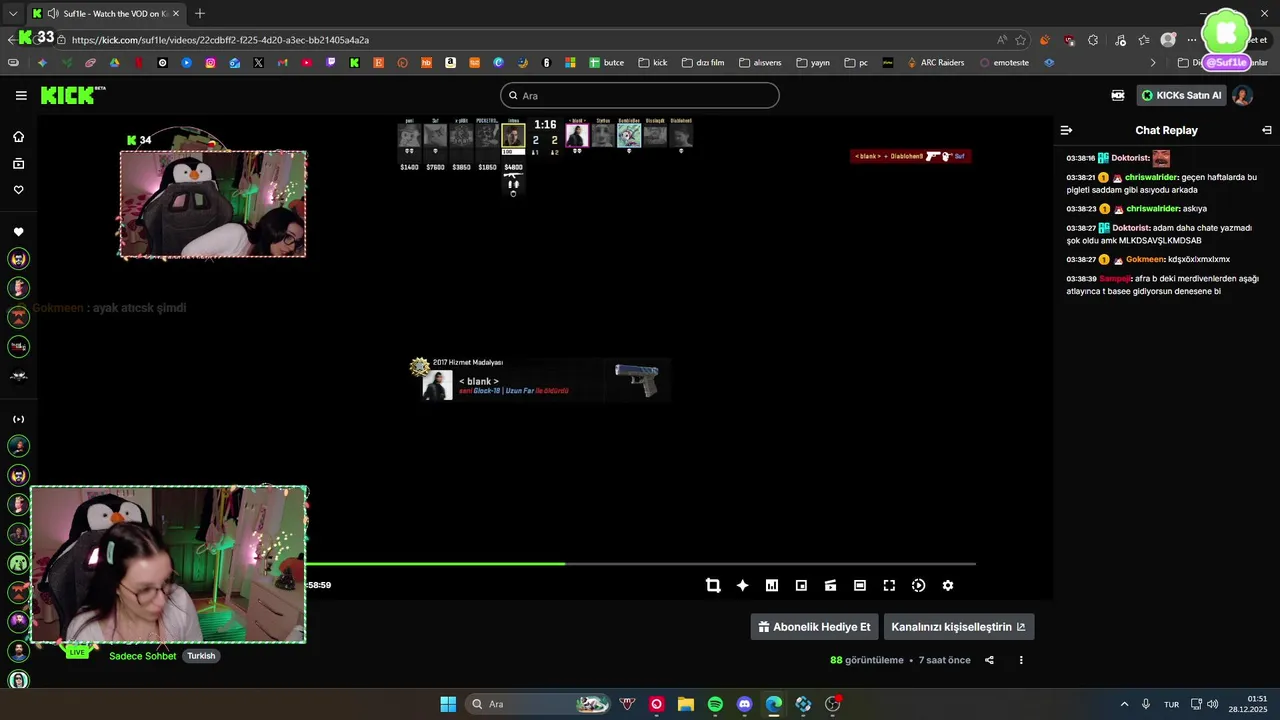The height and width of the screenshot is (720, 1280).
Task: Click Gokmeen username in chat
Action: [x=1146, y=260]
